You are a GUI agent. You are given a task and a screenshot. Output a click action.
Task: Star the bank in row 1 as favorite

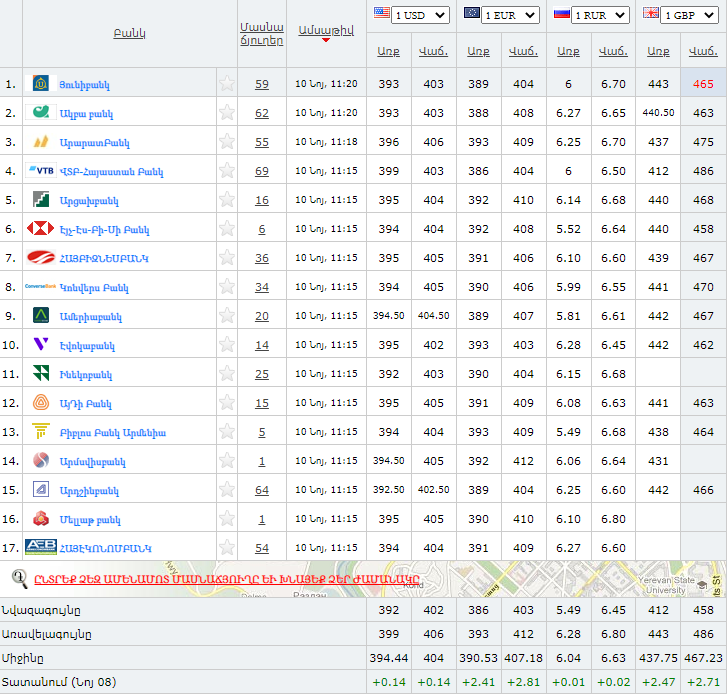(227, 84)
